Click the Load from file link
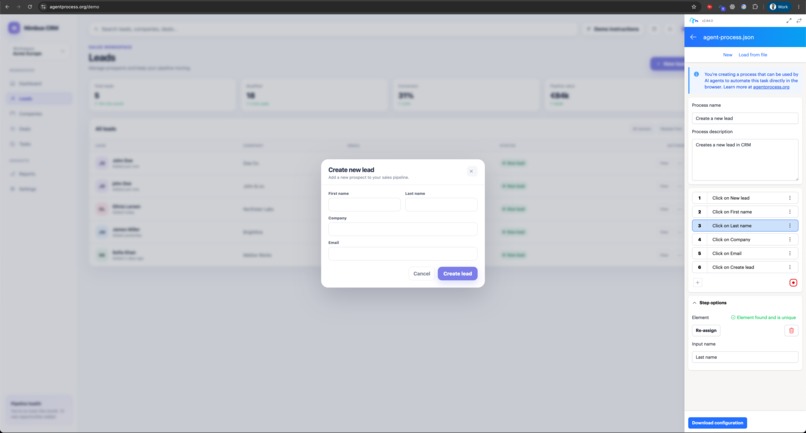This screenshot has height=433, width=806. pyautogui.click(x=753, y=55)
